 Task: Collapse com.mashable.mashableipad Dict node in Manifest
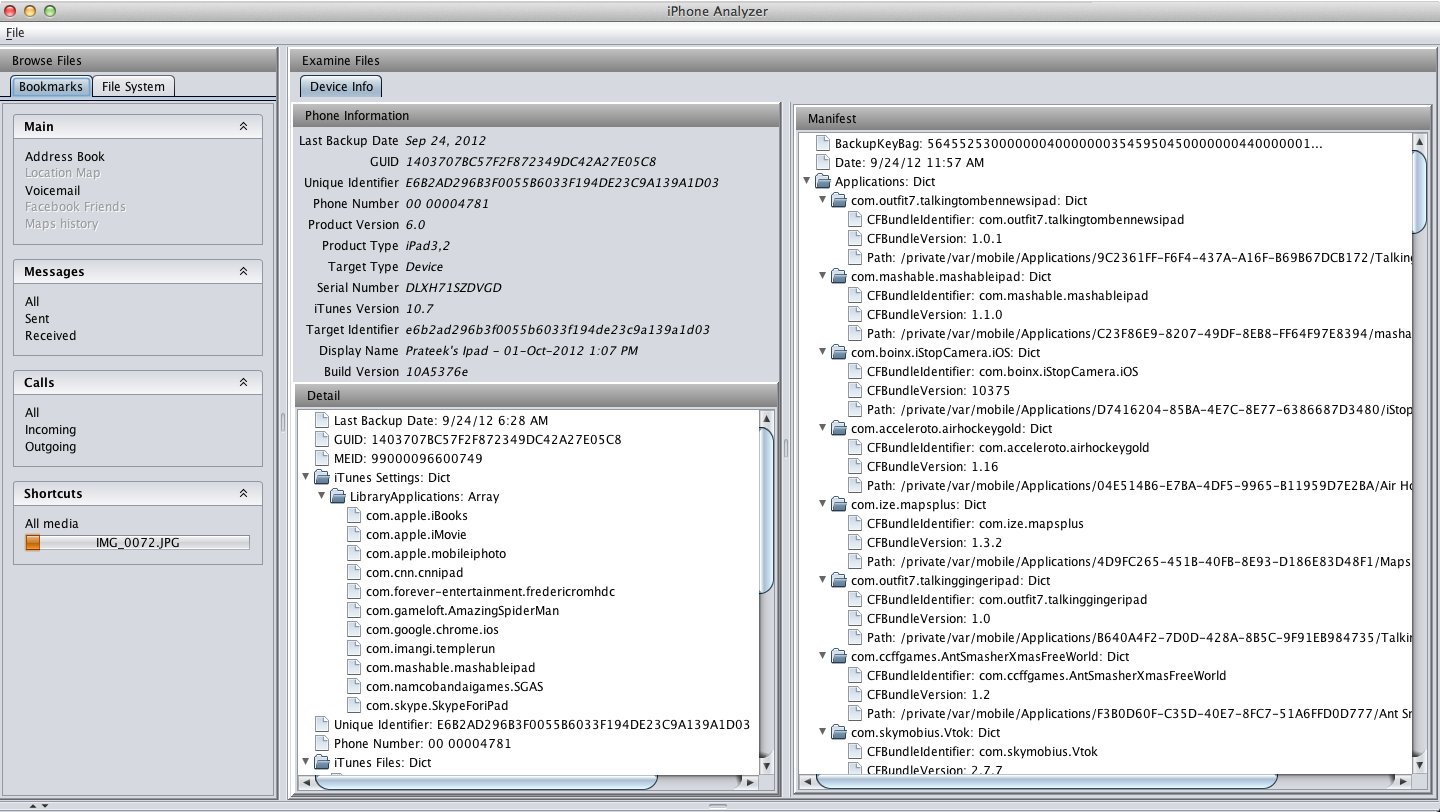(x=822, y=277)
